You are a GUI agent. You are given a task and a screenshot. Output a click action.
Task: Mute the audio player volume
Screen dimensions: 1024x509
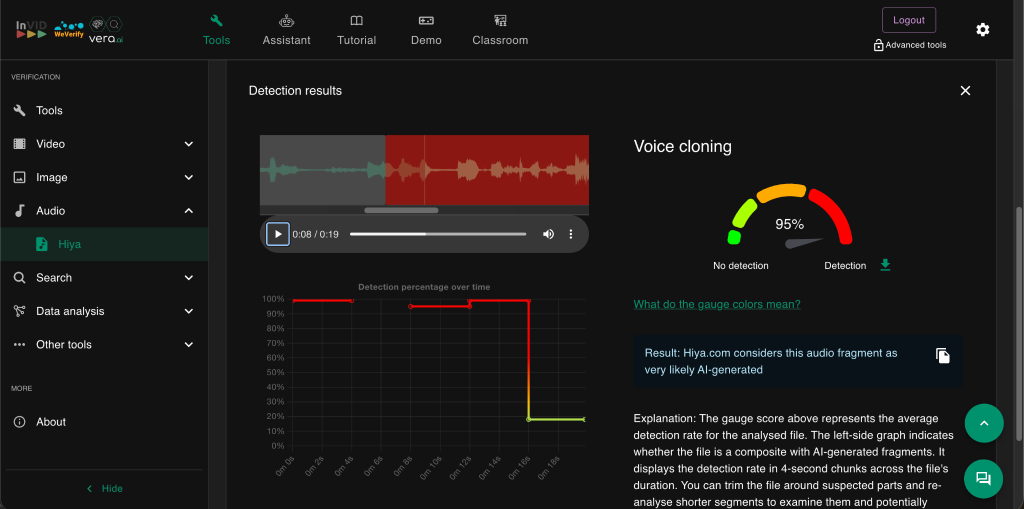(548, 234)
